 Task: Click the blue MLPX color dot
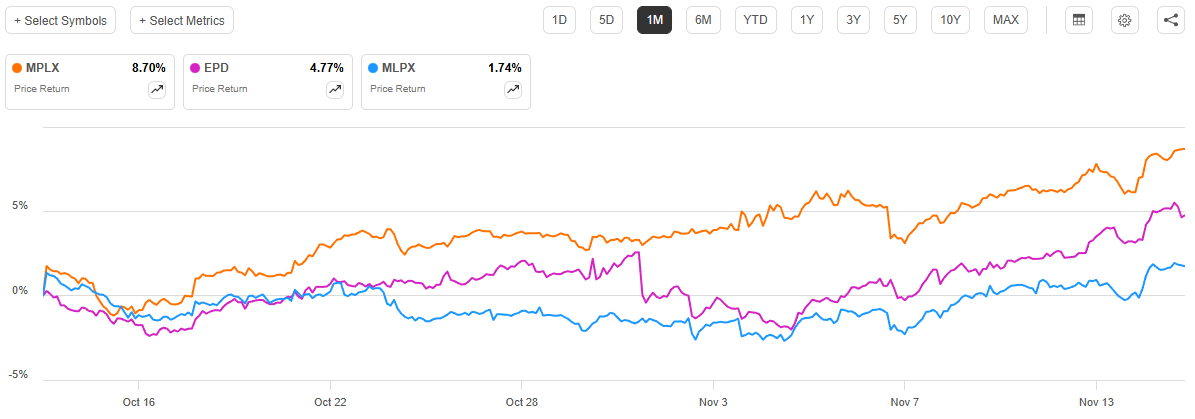[373, 68]
